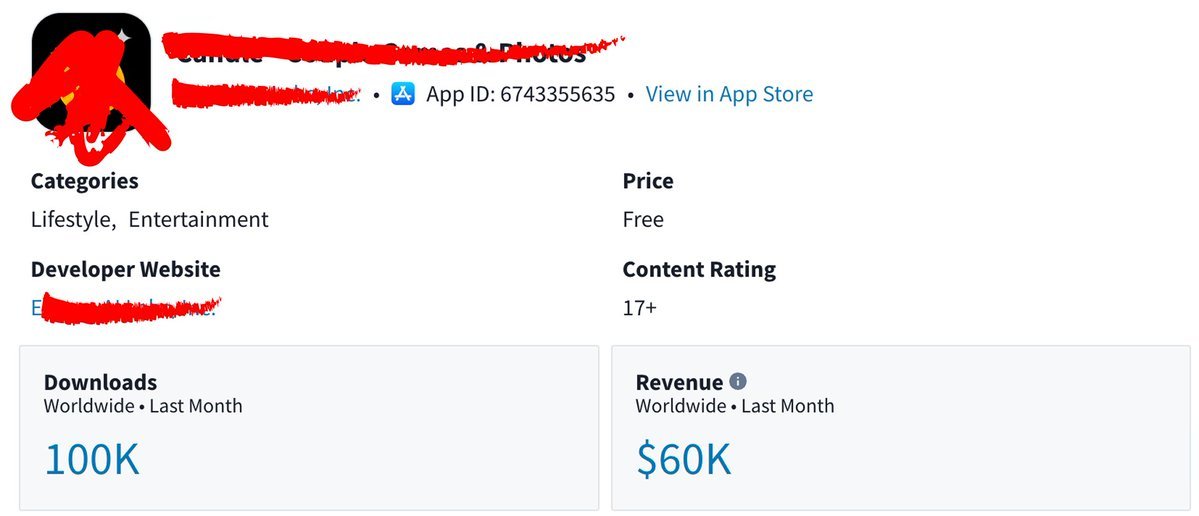The image size is (1199, 516).
Task: Open the View in App Store link
Action: click(729, 94)
